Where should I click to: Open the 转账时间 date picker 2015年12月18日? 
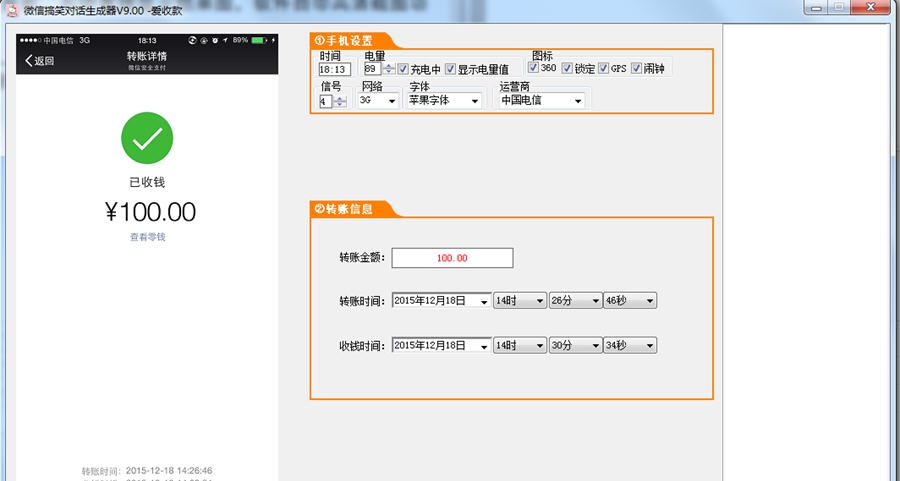pos(441,300)
